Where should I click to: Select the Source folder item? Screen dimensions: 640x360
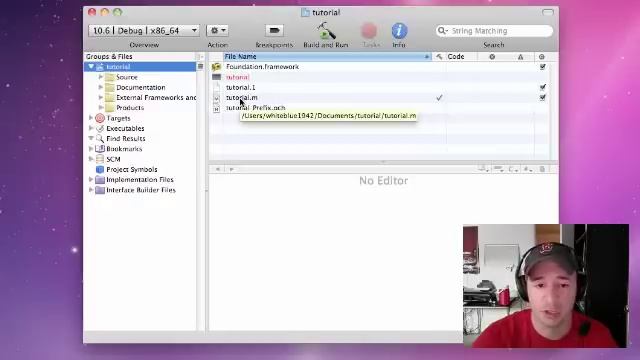point(127,77)
